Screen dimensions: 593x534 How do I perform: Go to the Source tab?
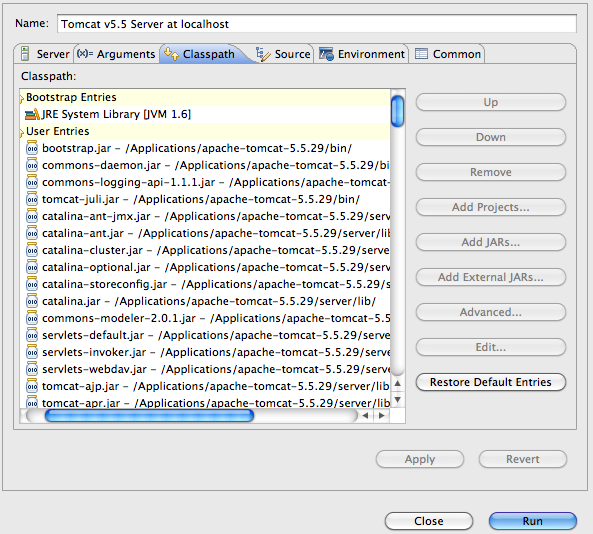284,54
